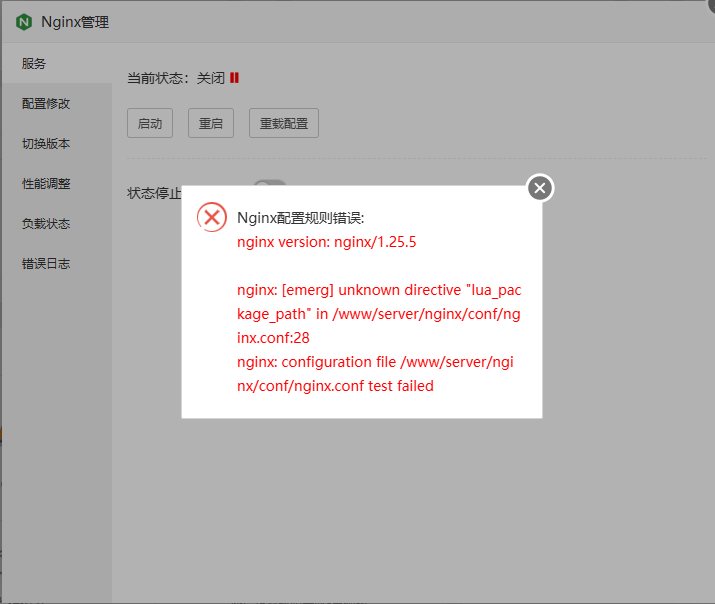Viewport: 715px width, 604px height.
Task: Click the nginx version: nginx/1.25.5 line
Action: (326, 242)
